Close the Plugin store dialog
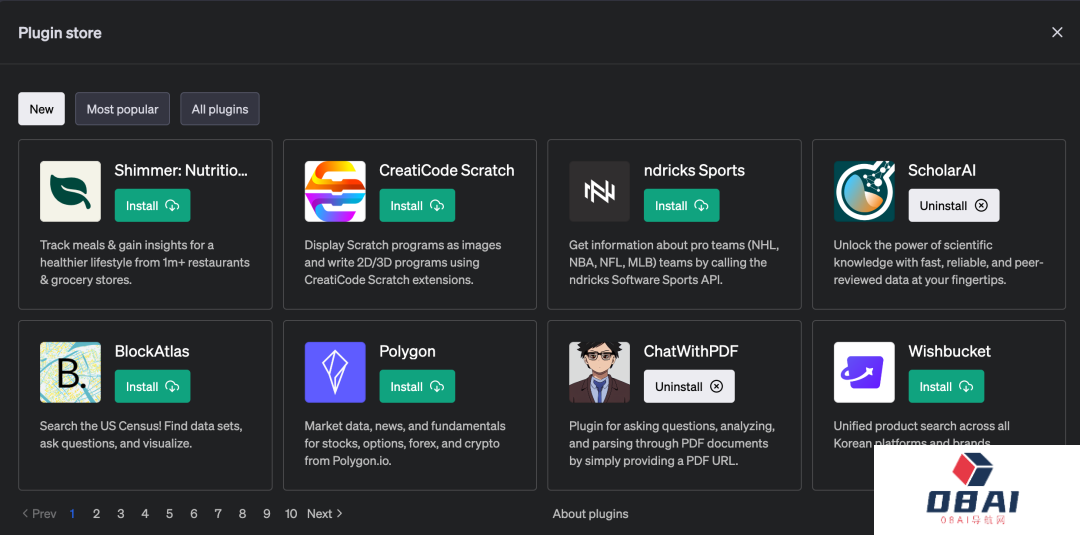The width and height of the screenshot is (1080, 535). (1057, 33)
